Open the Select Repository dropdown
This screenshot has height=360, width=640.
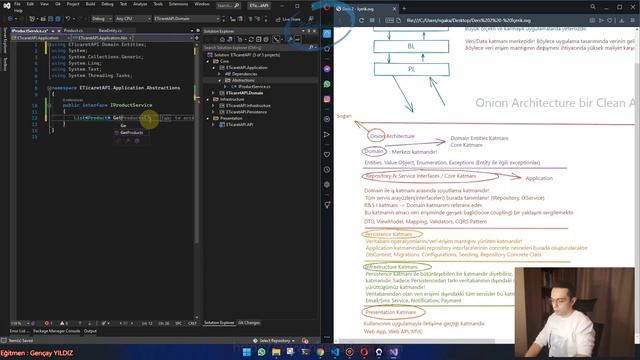point(273,340)
